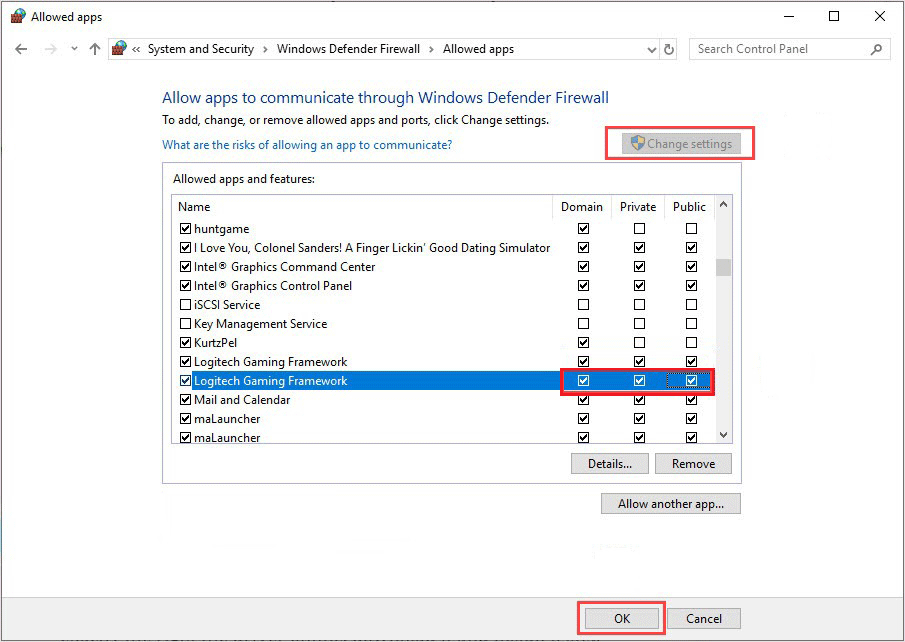
Task: Uncheck the huntgame app checkbox
Action: click(x=185, y=229)
